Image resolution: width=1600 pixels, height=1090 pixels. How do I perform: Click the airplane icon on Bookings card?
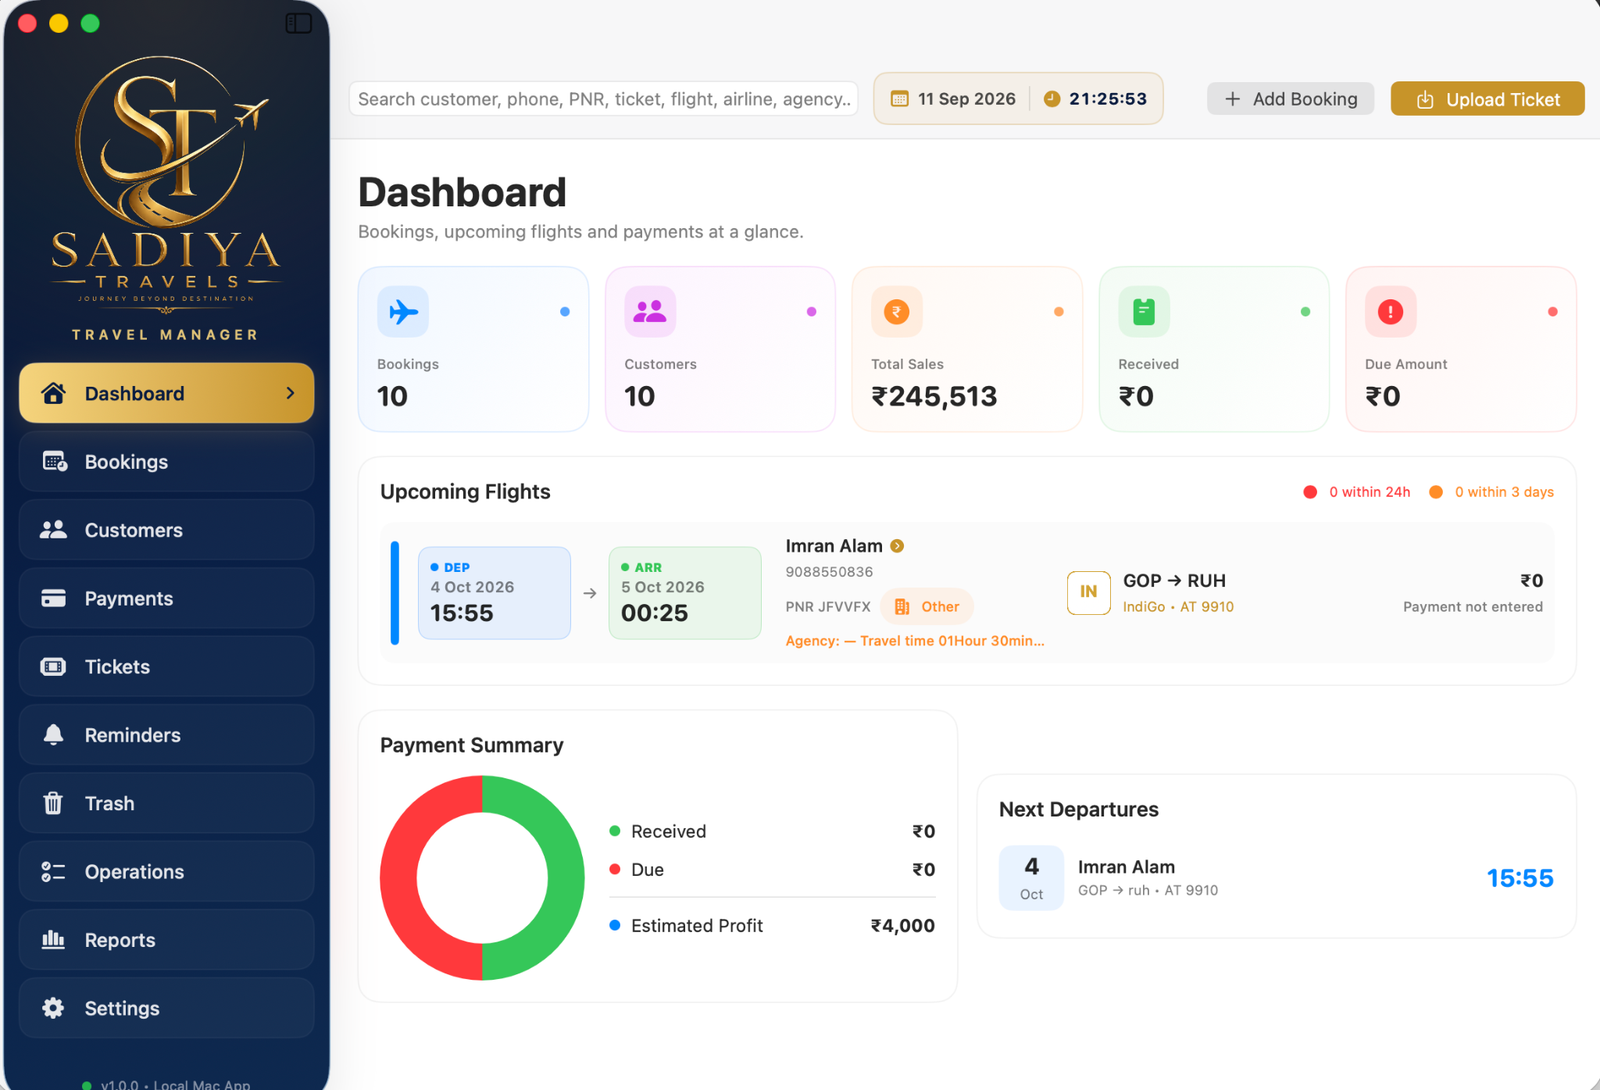(x=403, y=312)
